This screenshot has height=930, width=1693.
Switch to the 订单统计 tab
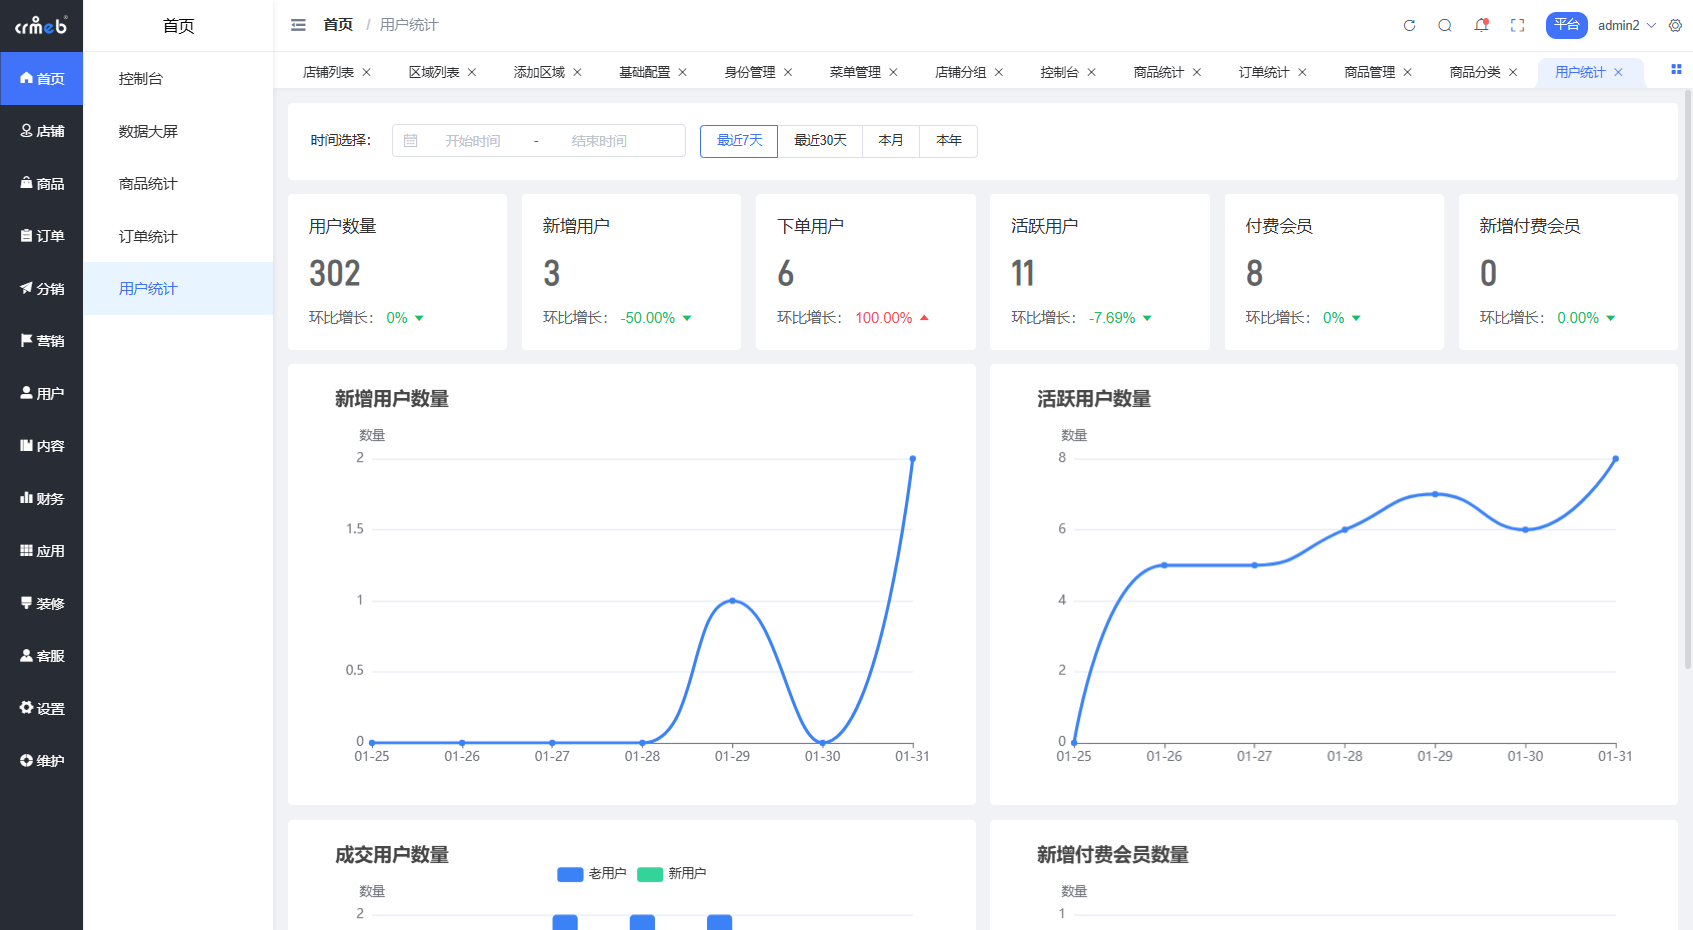click(1263, 72)
